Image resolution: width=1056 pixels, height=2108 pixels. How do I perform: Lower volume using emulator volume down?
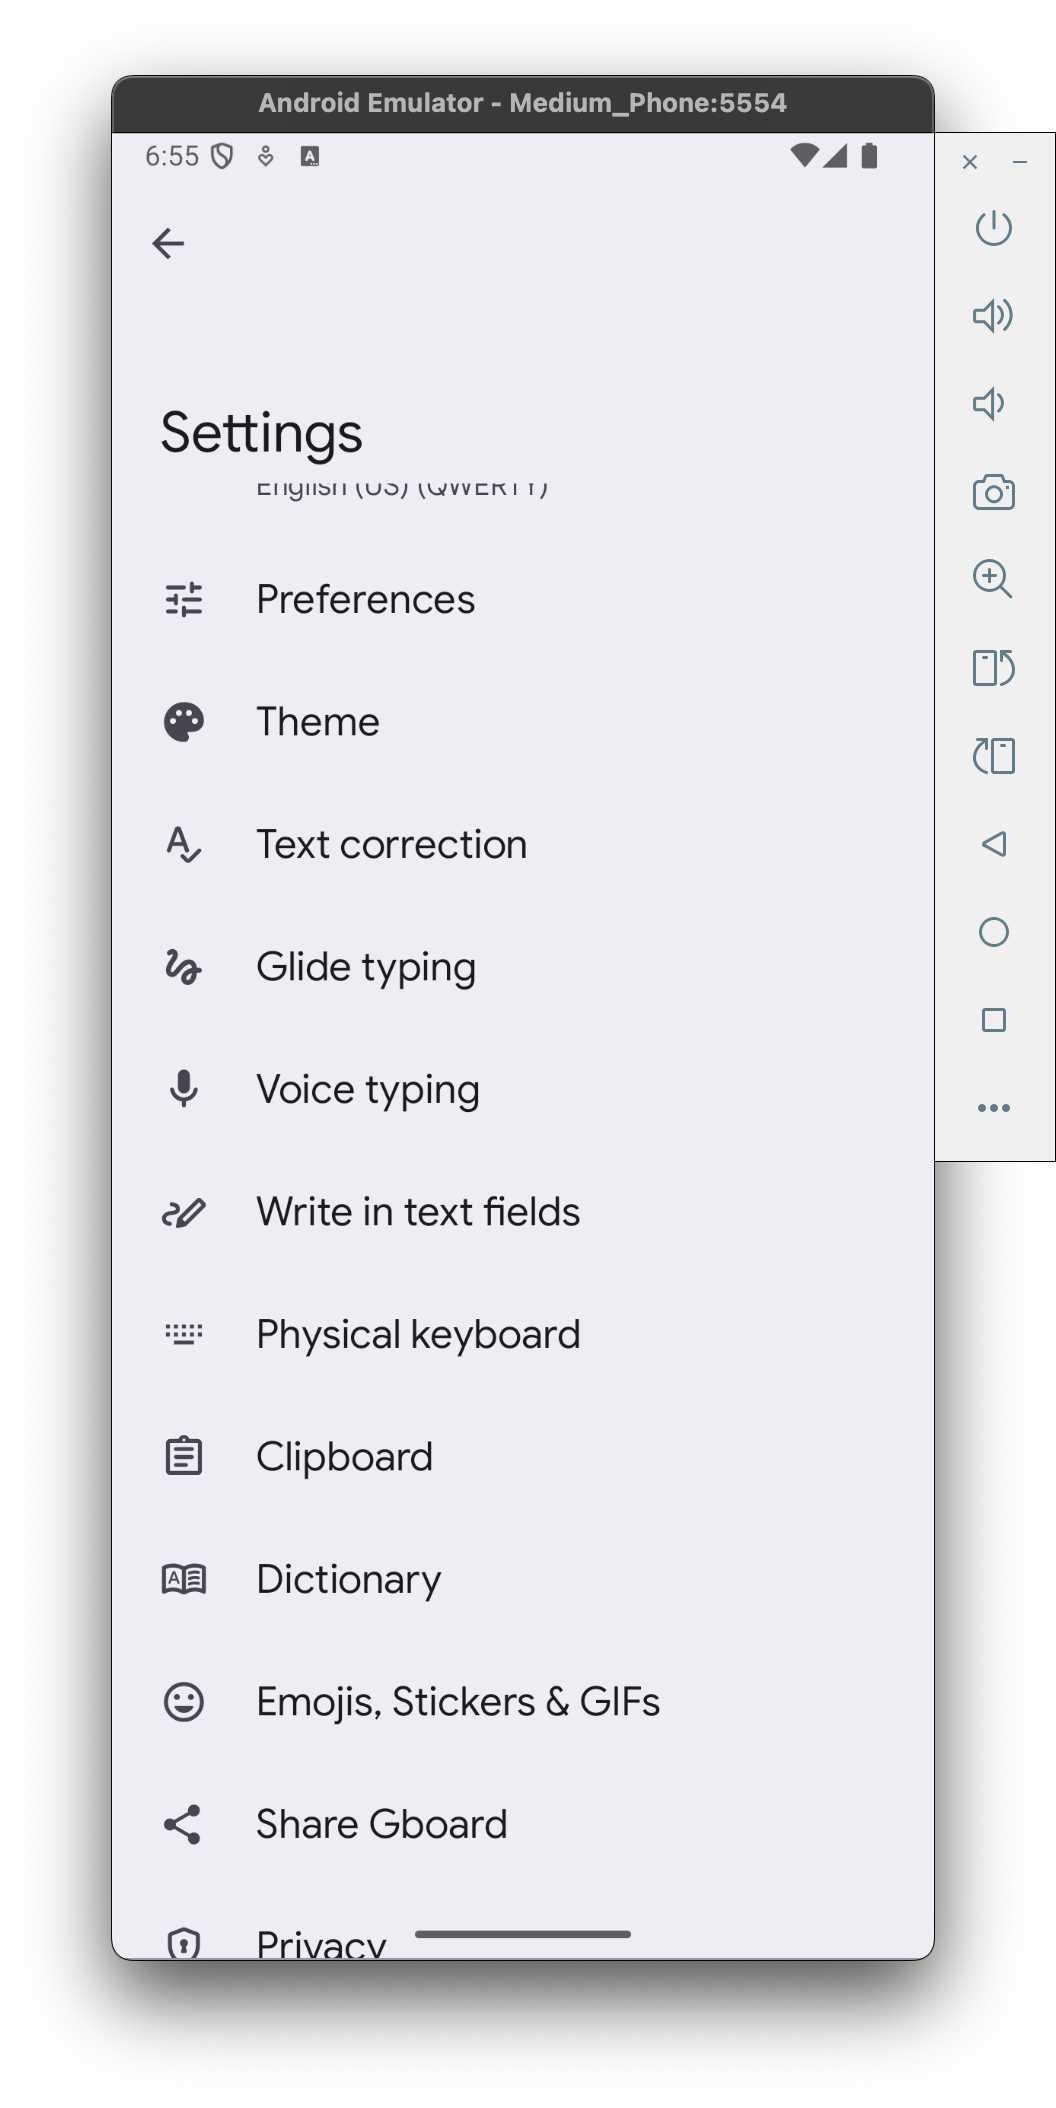click(989, 404)
